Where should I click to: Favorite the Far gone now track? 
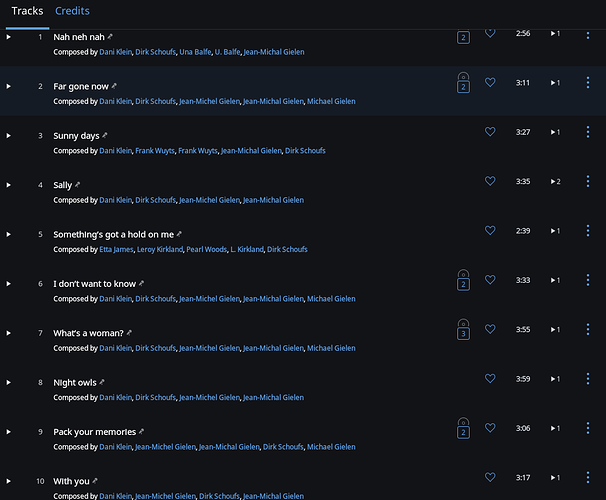coord(490,82)
